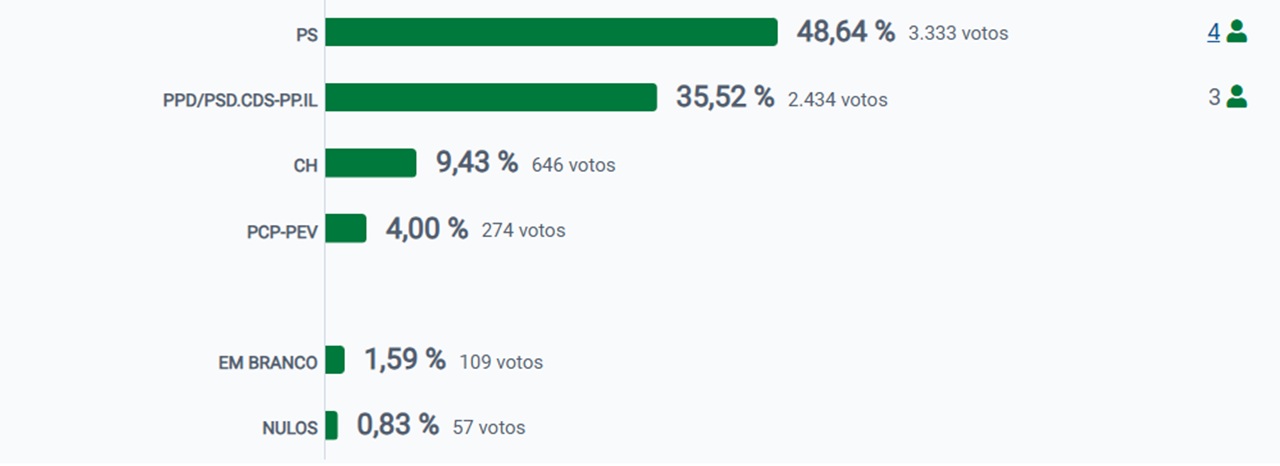Click the PS elected members person icon
Image resolution: width=1280 pixels, height=466 pixels.
pos(1237,32)
